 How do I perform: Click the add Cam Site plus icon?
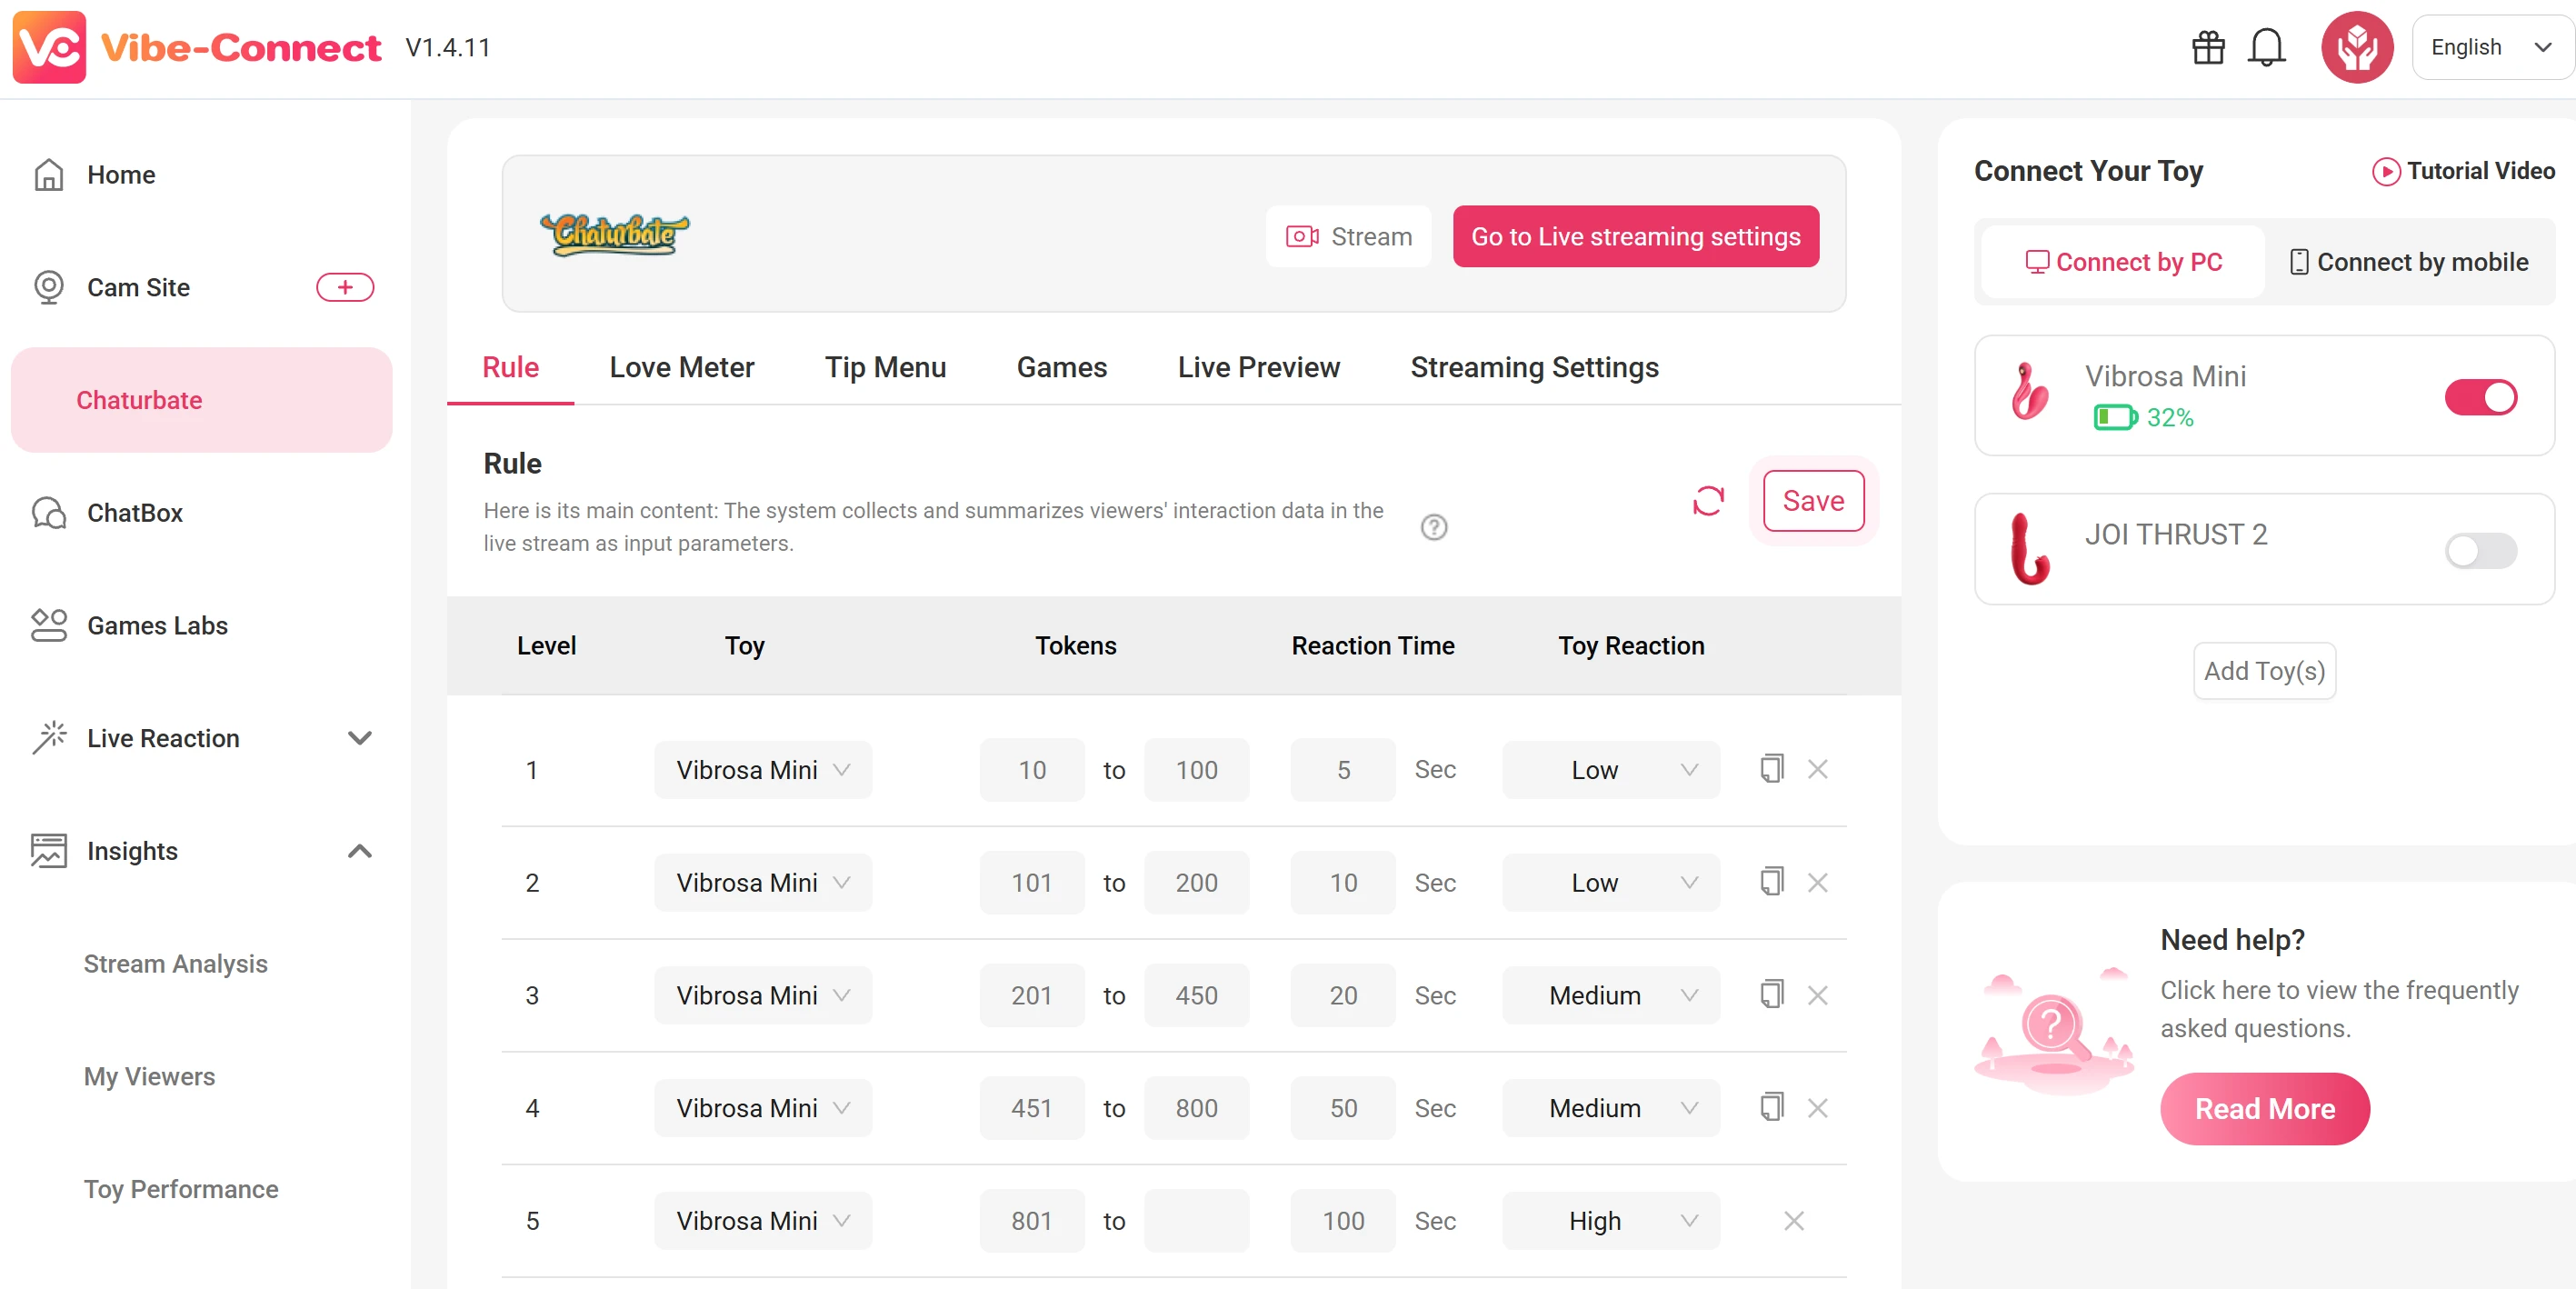(x=345, y=287)
